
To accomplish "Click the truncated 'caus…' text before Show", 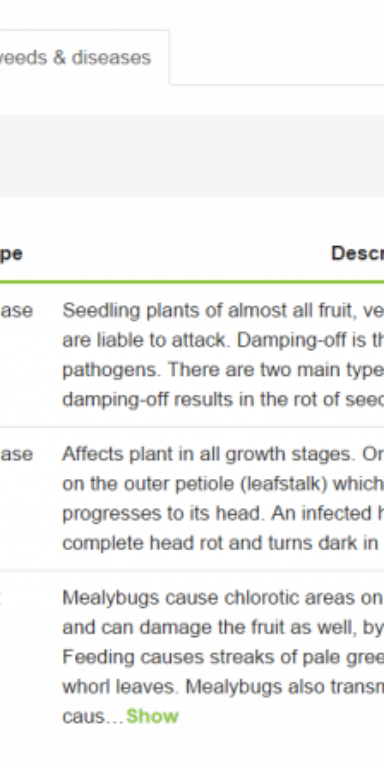I will click(93, 717).
